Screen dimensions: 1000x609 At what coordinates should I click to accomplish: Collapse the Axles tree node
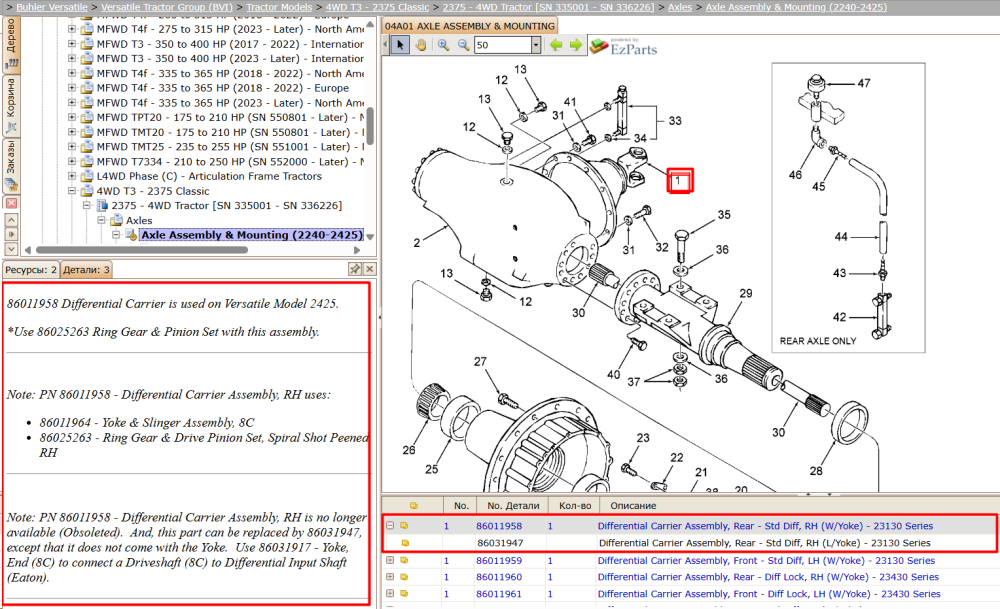(x=101, y=219)
